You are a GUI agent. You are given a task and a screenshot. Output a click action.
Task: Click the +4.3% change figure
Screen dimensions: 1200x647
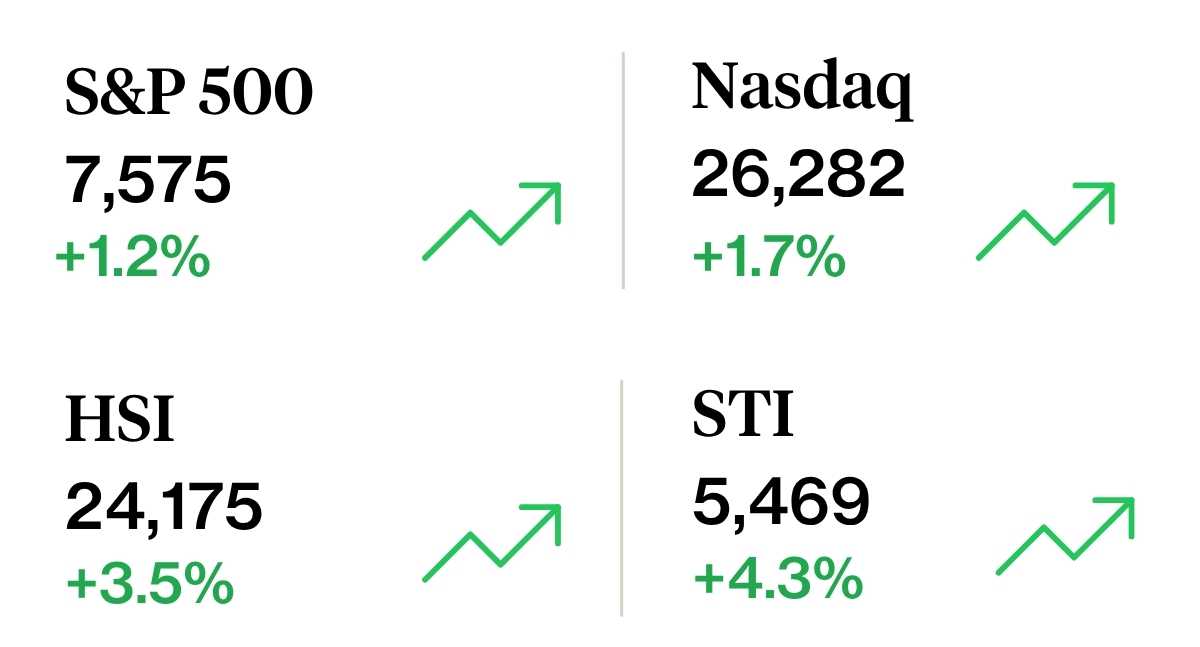777,579
